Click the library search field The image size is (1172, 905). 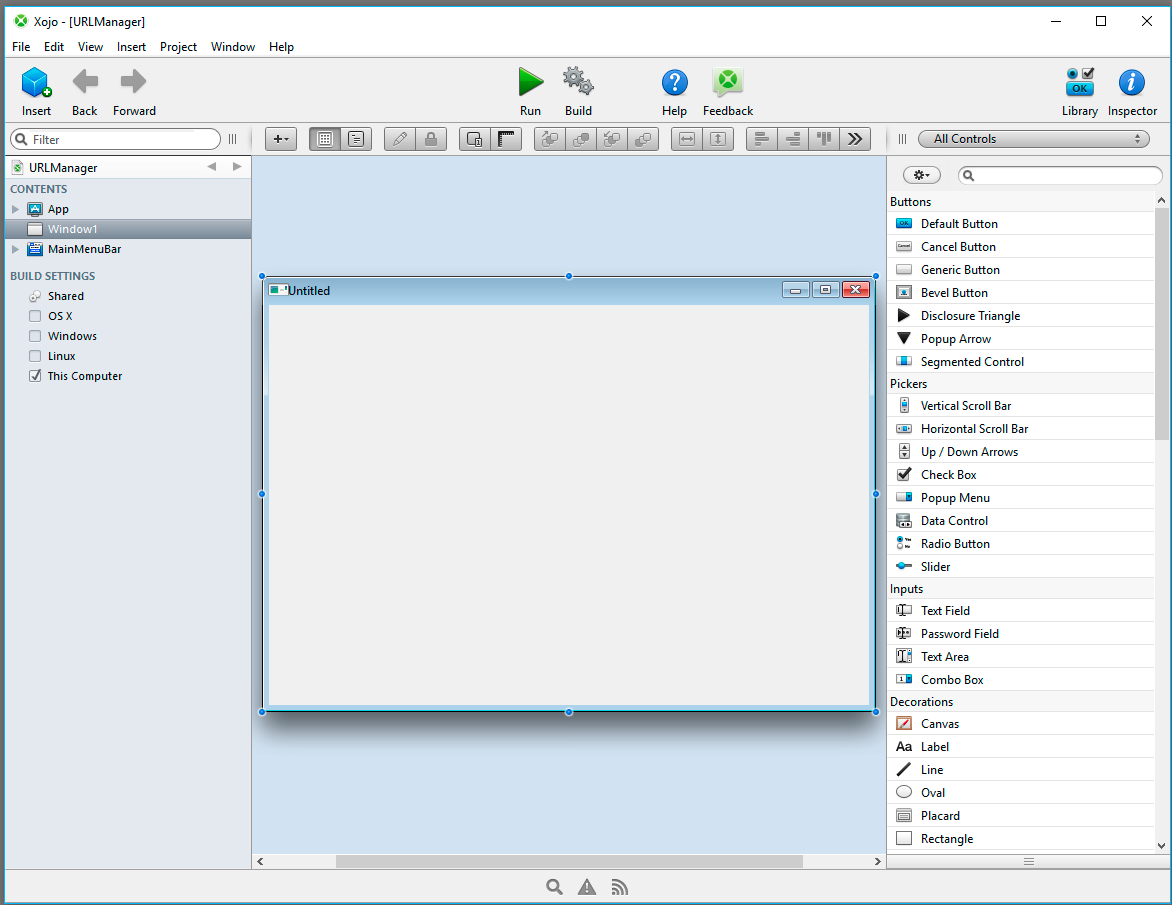pos(1061,175)
